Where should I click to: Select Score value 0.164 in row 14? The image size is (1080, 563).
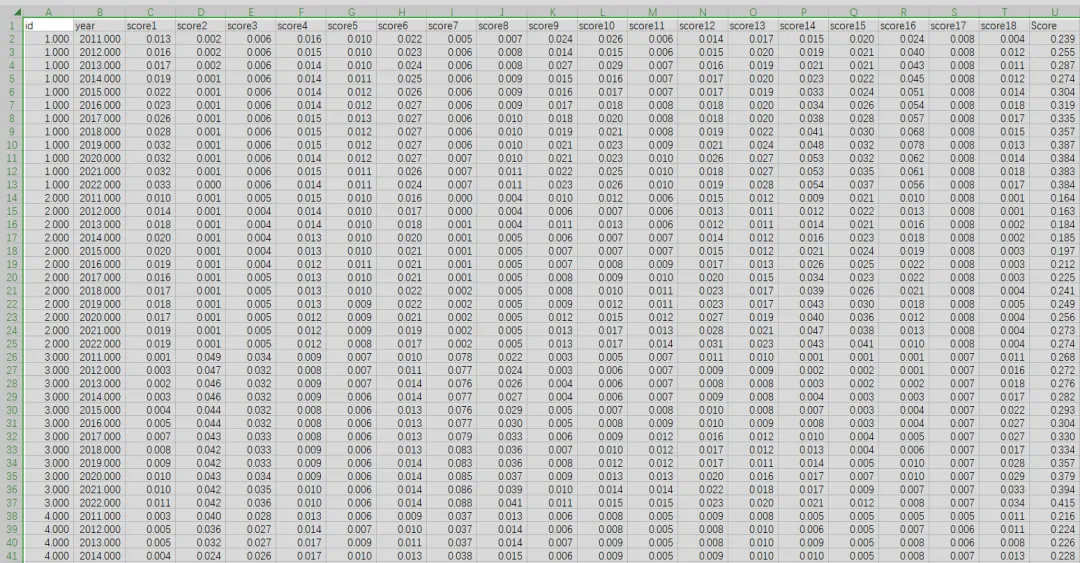(1054, 198)
